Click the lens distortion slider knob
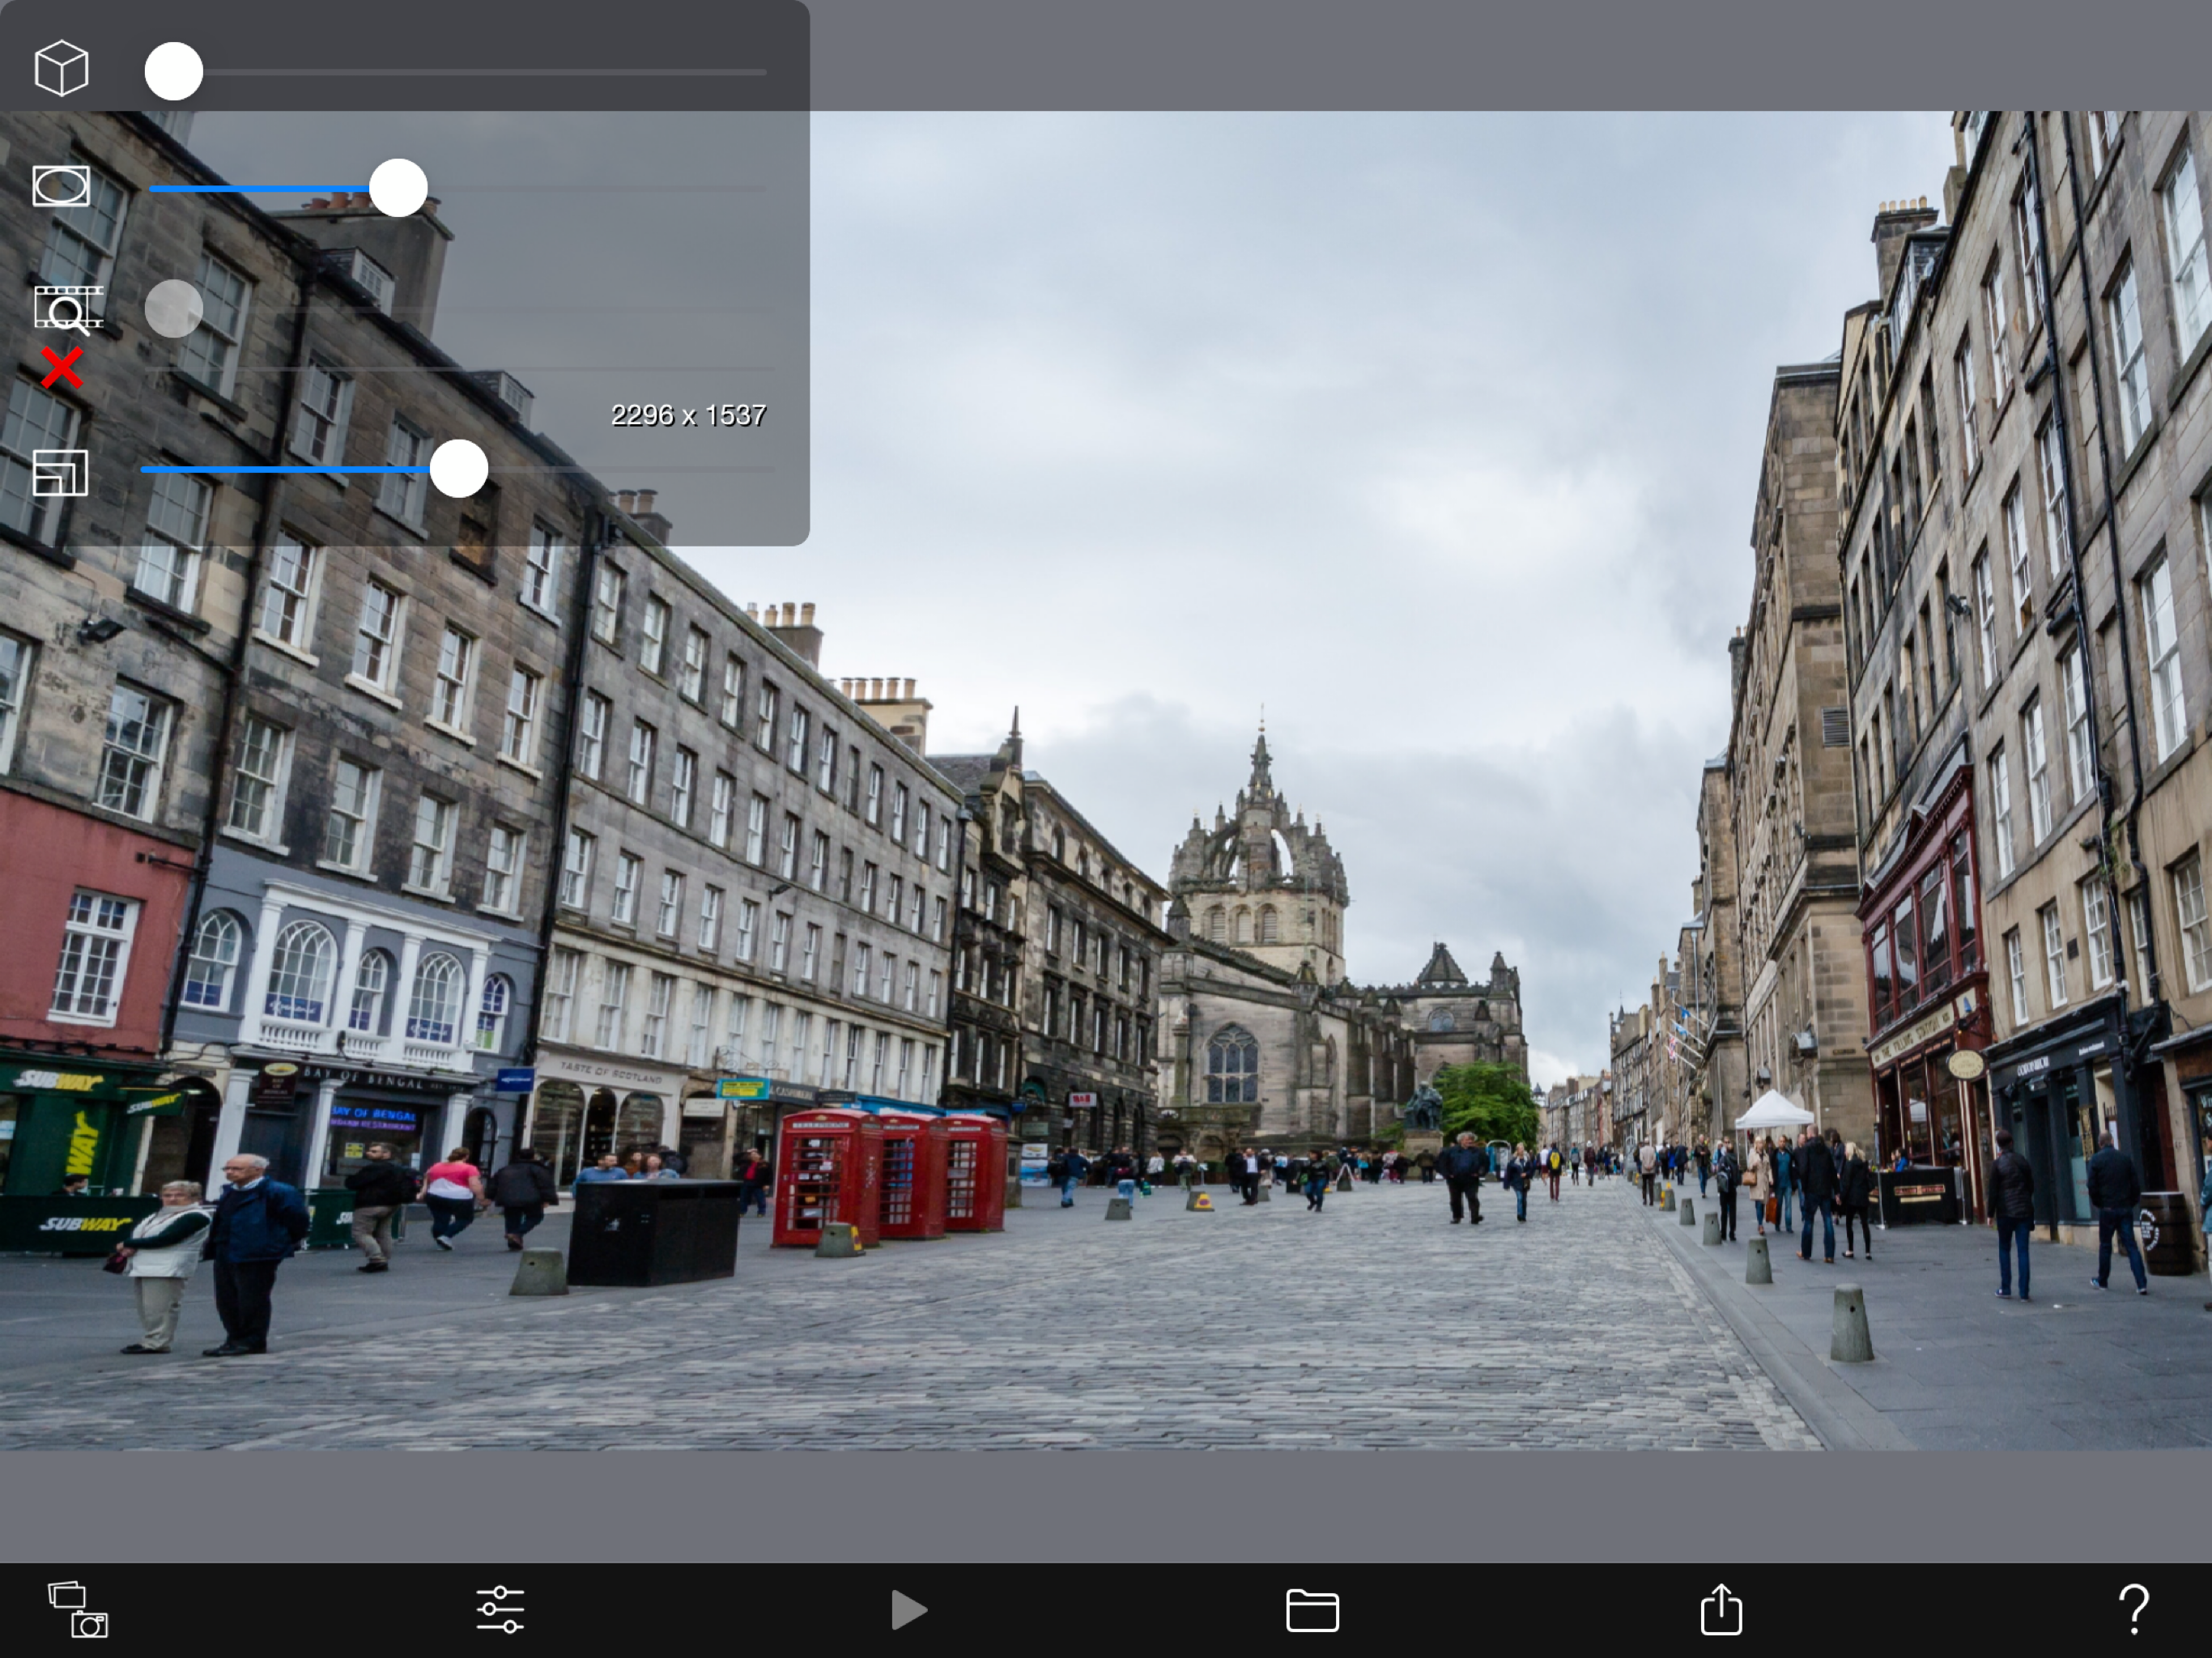Viewport: 2212px width, 1658px height. [398, 187]
